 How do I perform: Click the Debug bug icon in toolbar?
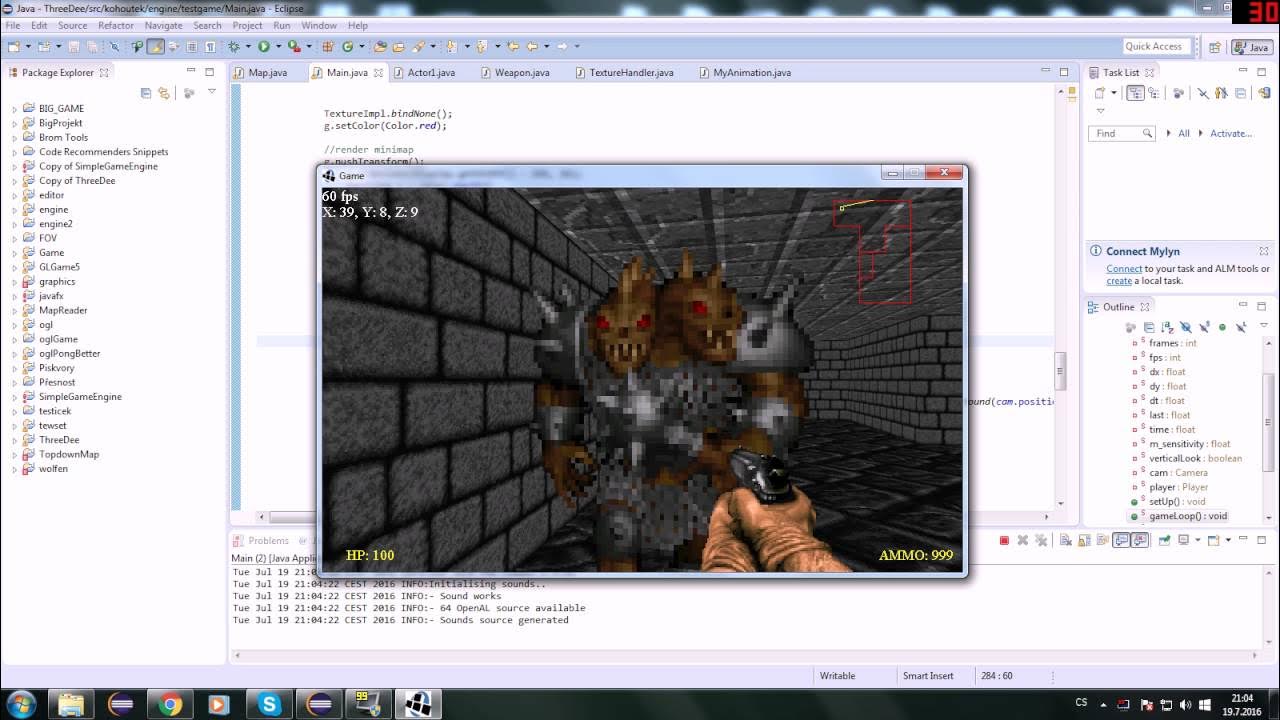click(233, 46)
